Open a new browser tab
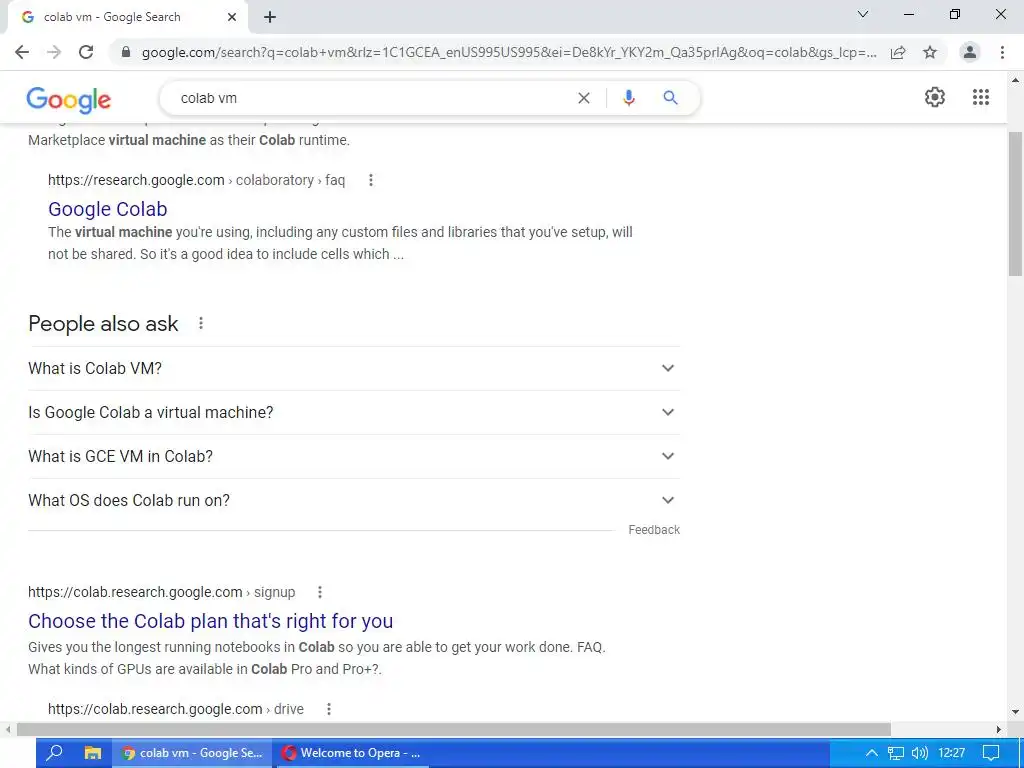Screen dimensions: 1024x768 (270, 18)
